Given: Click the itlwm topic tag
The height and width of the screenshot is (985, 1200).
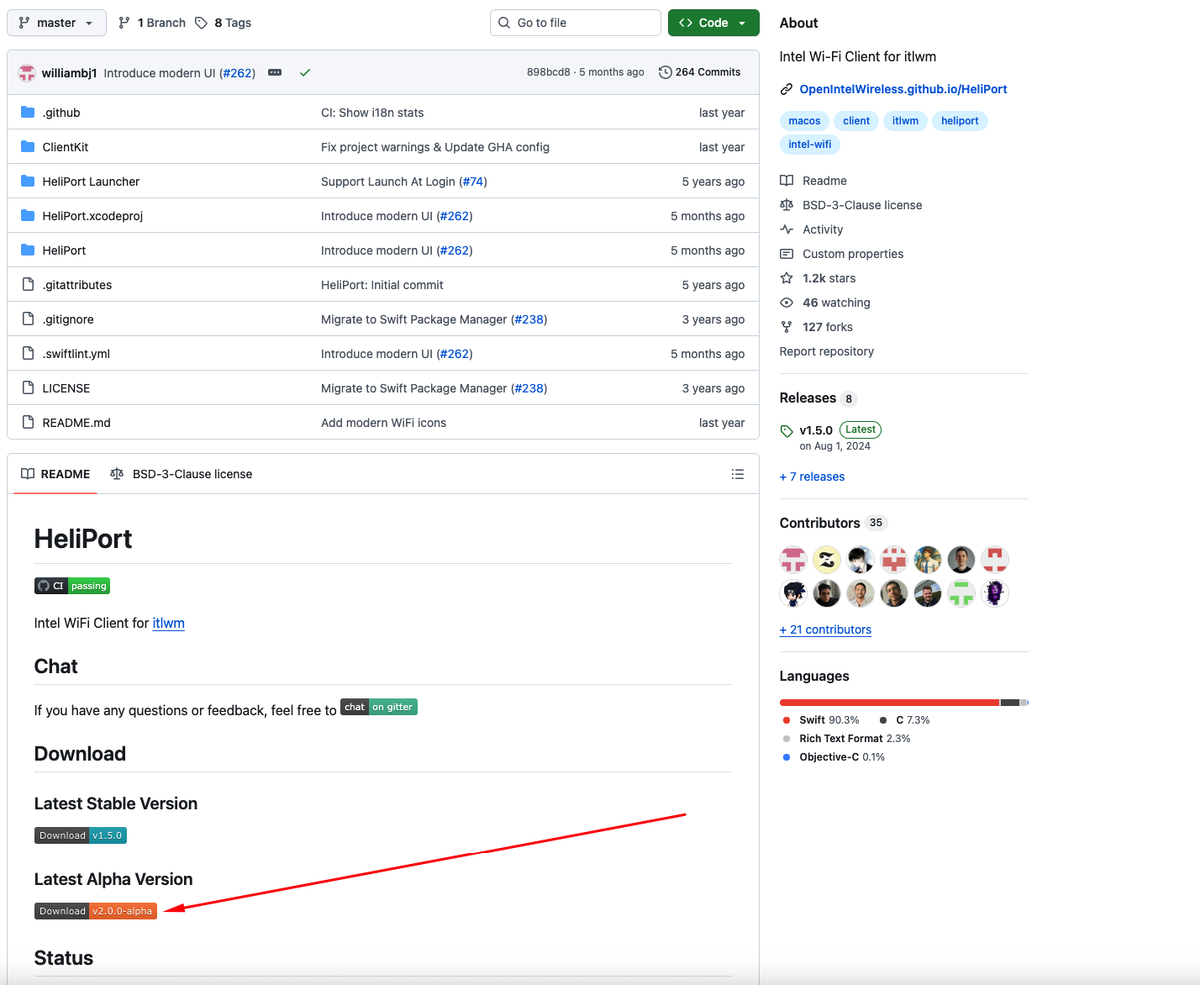Looking at the screenshot, I should (x=905, y=121).
